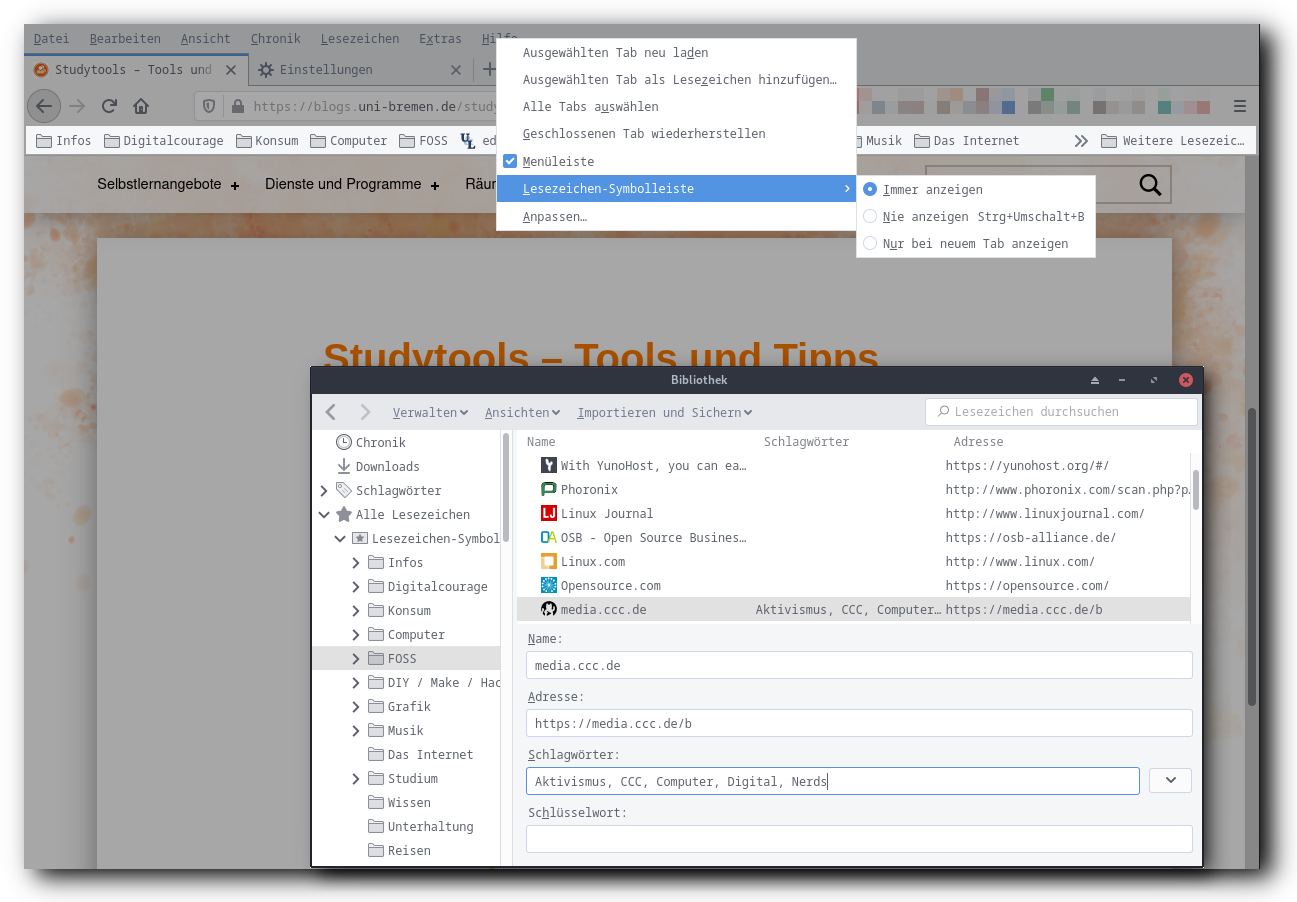This screenshot has height=902, width=1297.
Task: Reload the current page
Action: pyautogui.click(x=108, y=105)
